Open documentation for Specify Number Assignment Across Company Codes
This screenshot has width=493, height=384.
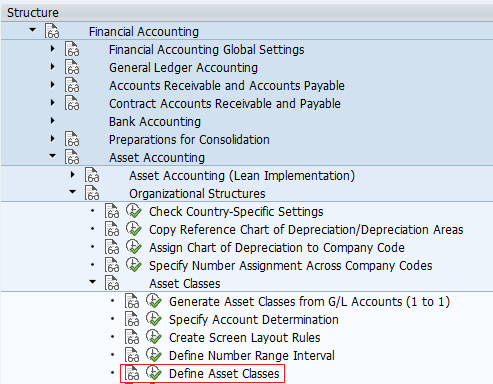112,265
